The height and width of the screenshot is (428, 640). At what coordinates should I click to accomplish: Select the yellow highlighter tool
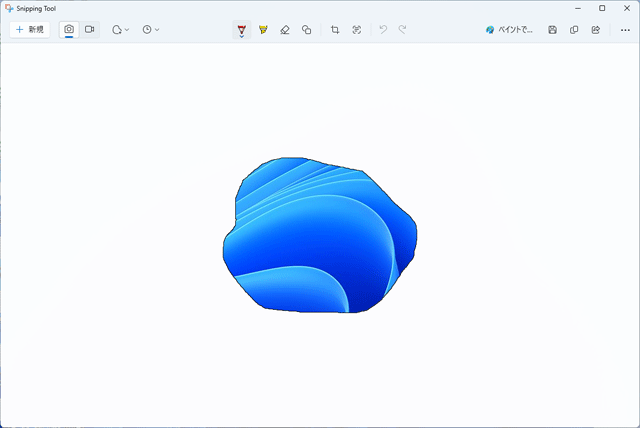pos(263,30)
